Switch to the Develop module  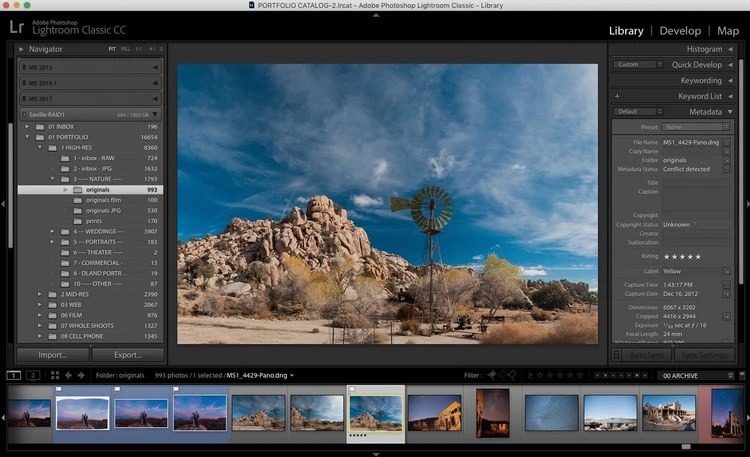680,30
